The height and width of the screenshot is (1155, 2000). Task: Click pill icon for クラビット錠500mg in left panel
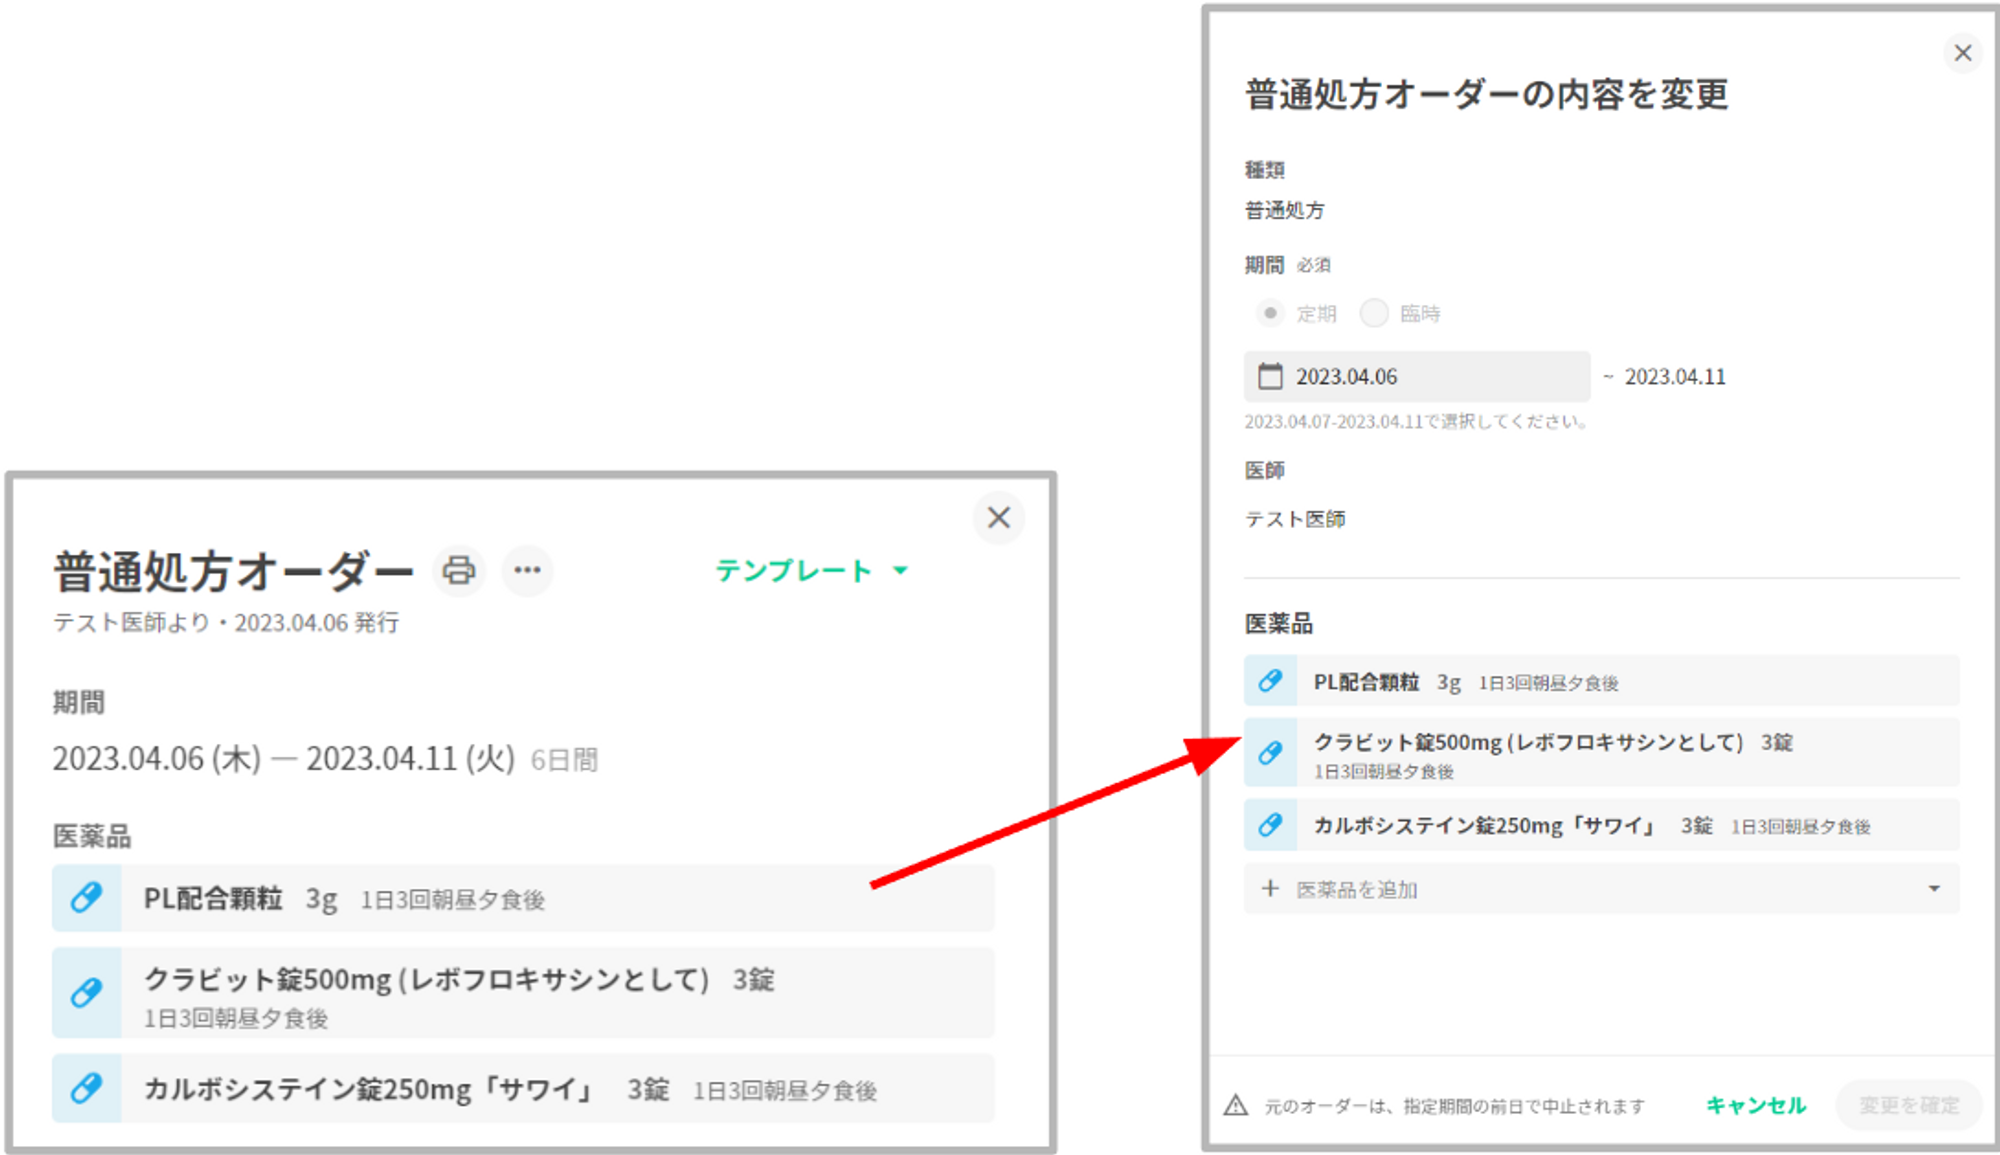click(87, 992)
